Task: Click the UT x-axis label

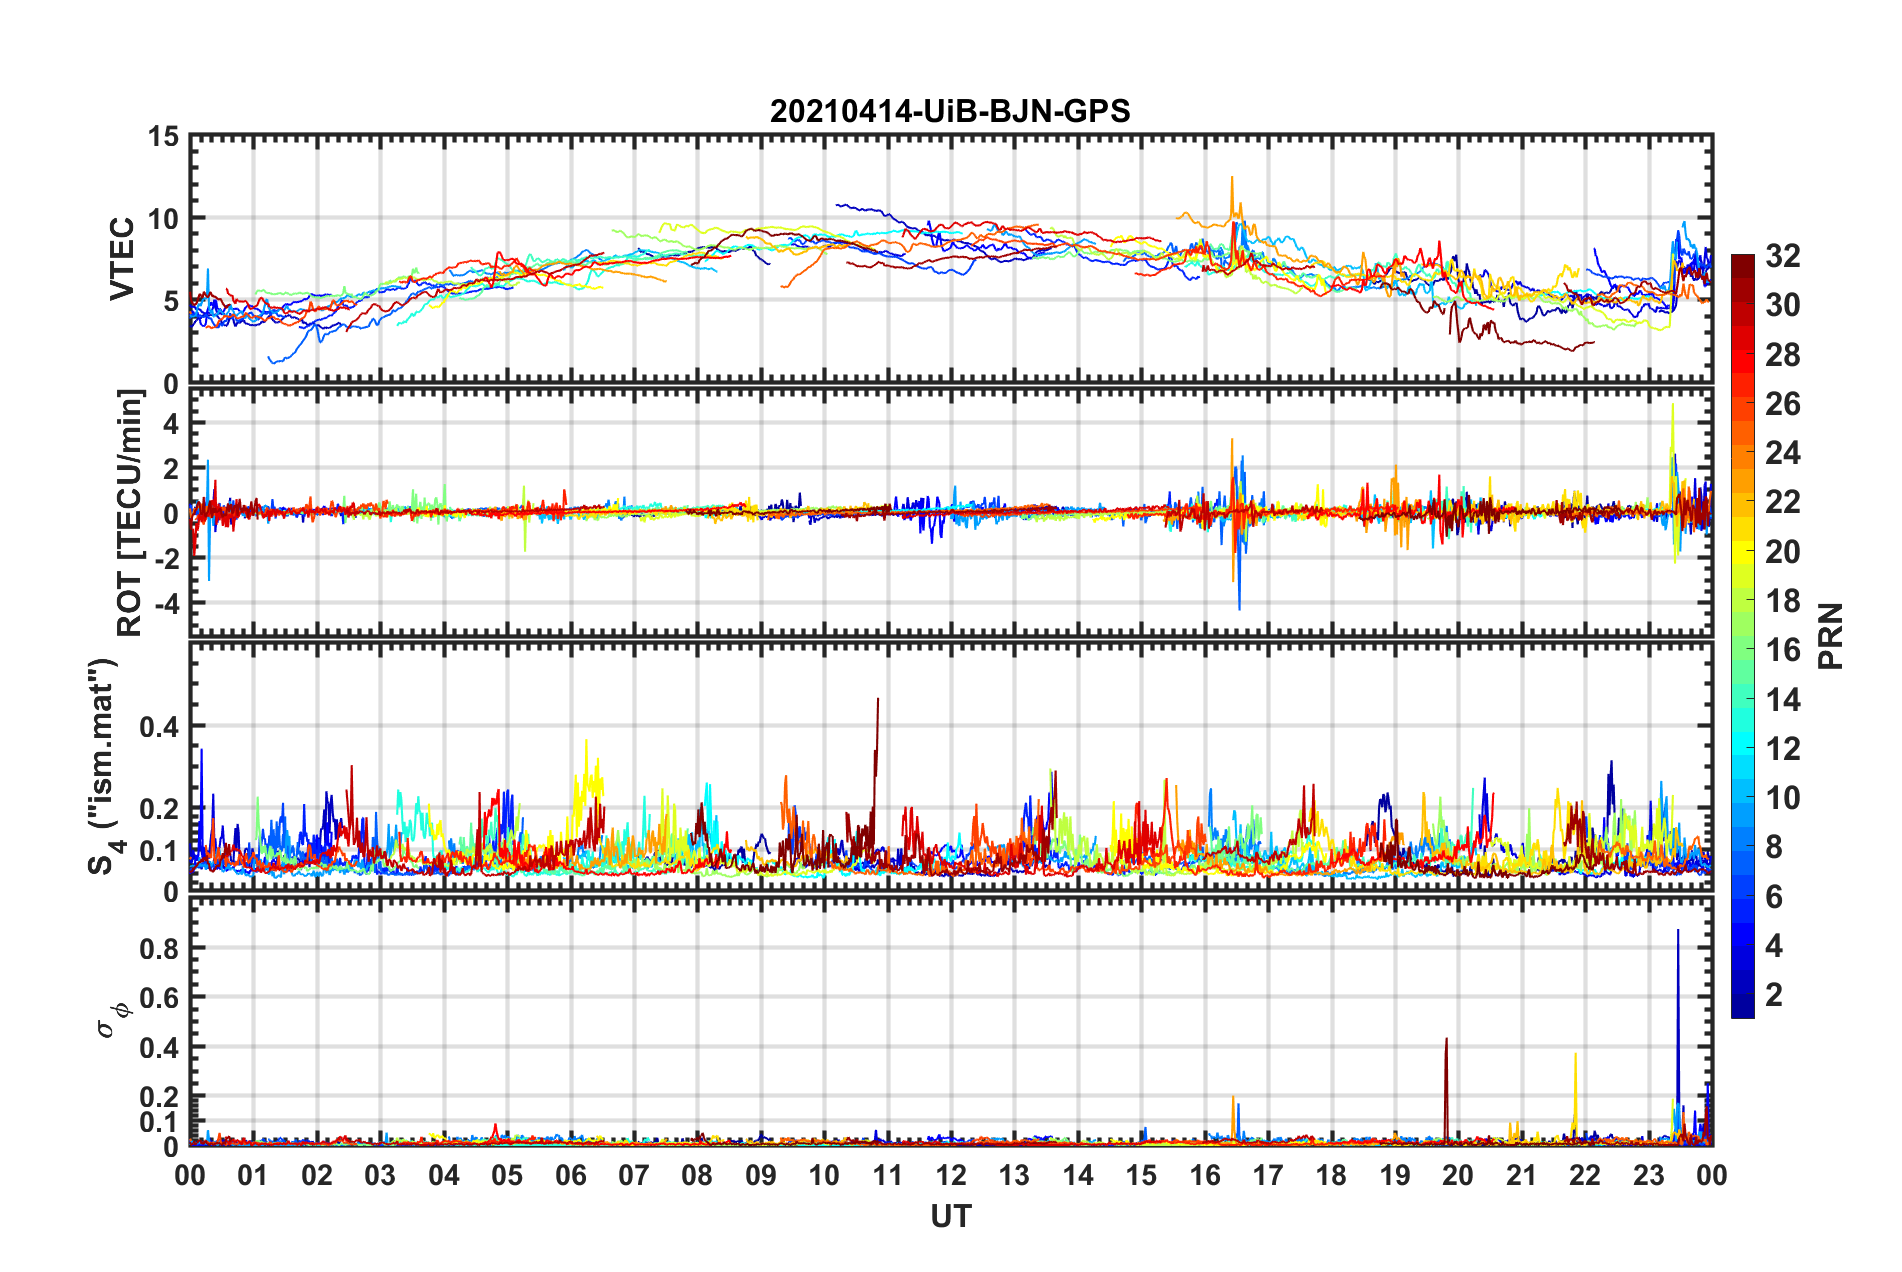Action: point(950,1216)
